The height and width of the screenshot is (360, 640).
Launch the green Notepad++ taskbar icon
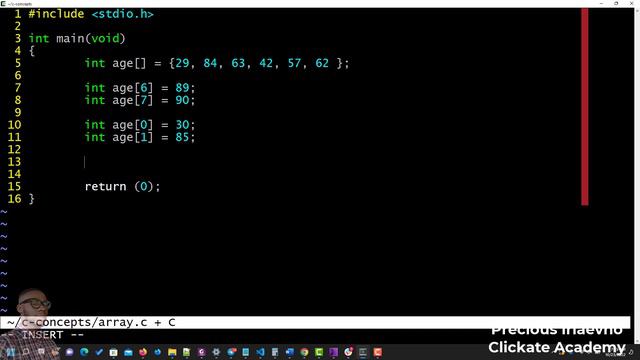187,352
